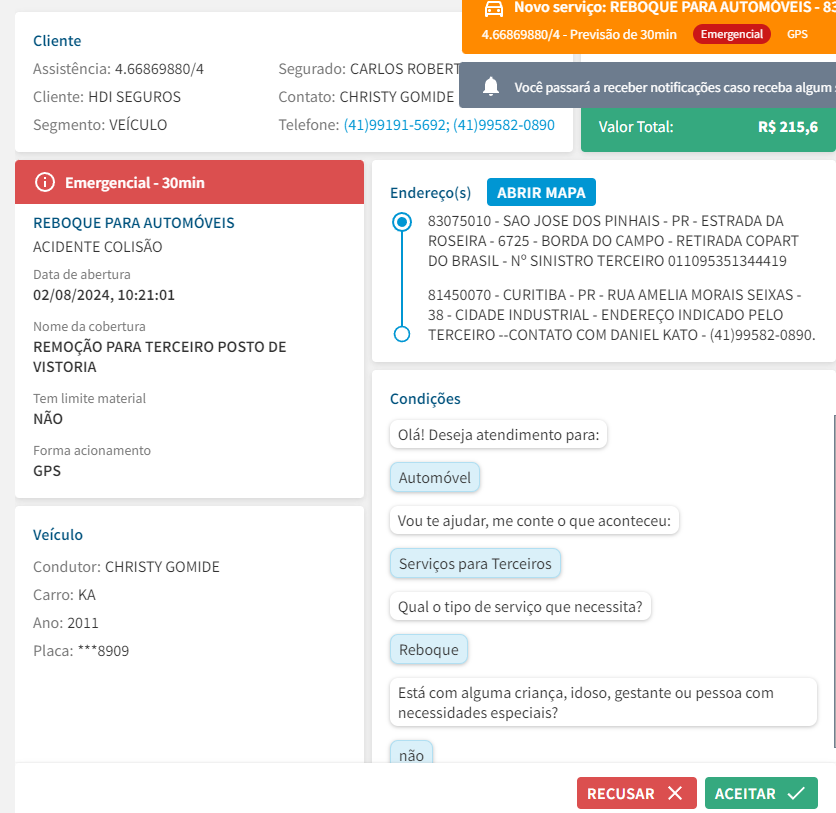836x813 pixels.
Task: Click the red Emergencial badge in the notification
Action: pos(732,34)
